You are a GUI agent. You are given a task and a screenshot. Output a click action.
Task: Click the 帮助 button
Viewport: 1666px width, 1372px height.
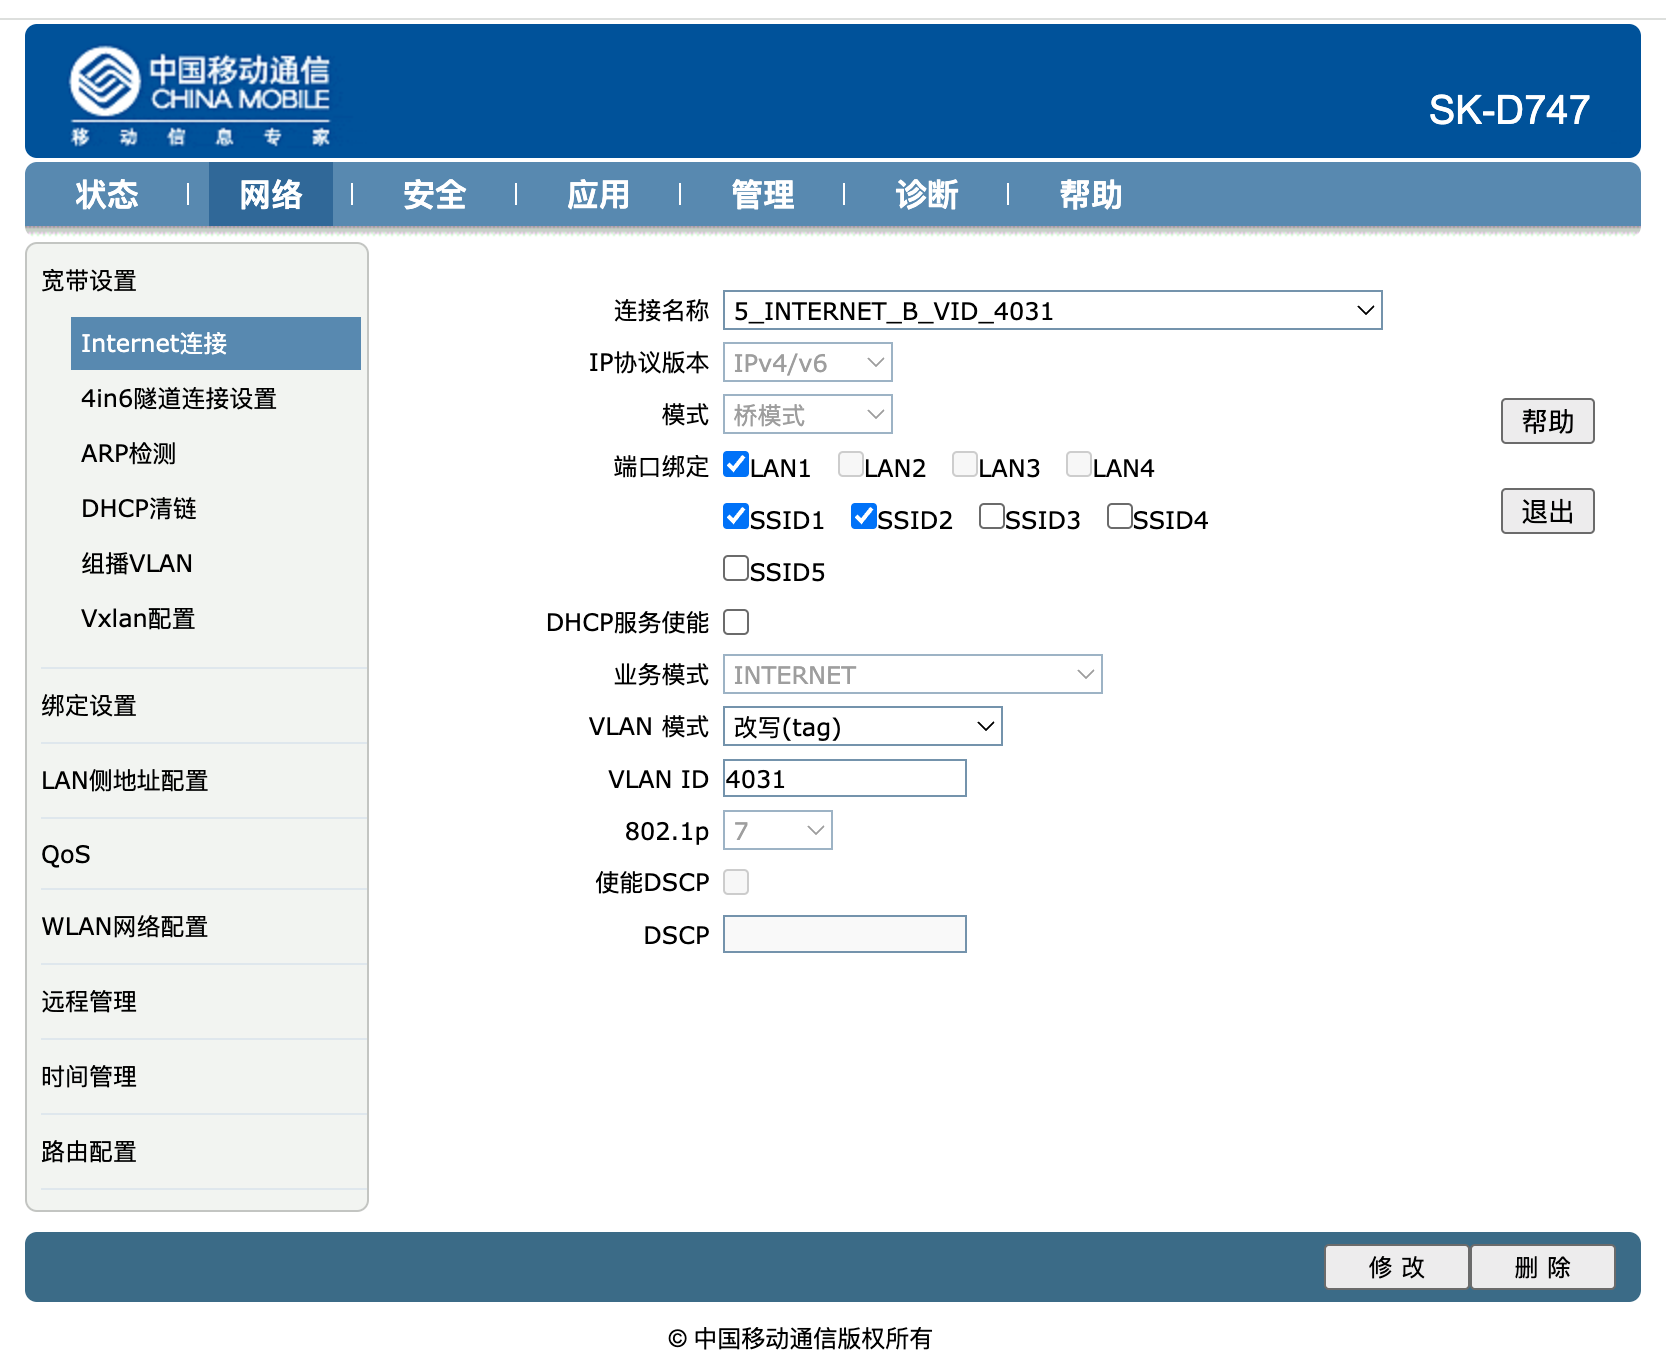tap(1547, 421)
